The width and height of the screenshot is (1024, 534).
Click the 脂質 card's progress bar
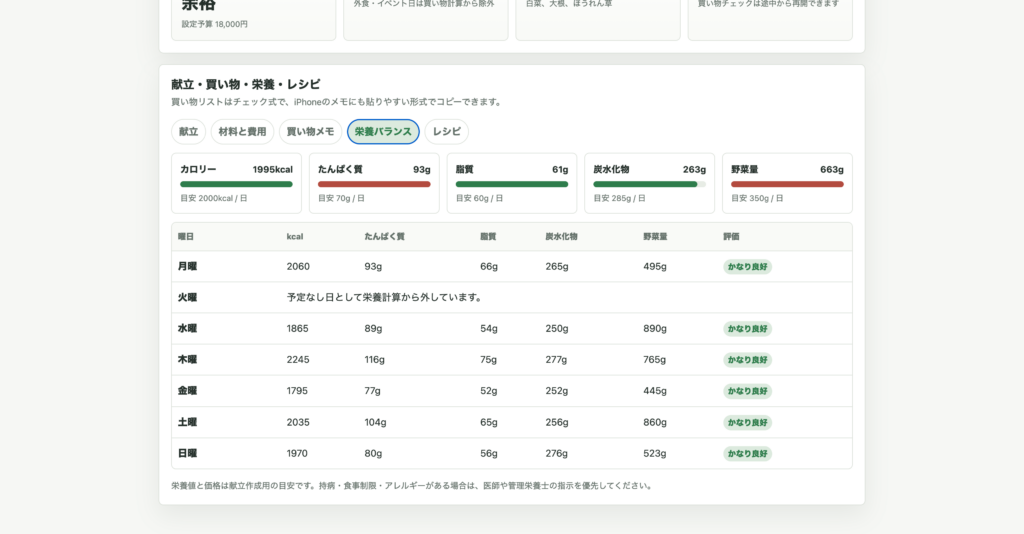[x=512, y=184]
